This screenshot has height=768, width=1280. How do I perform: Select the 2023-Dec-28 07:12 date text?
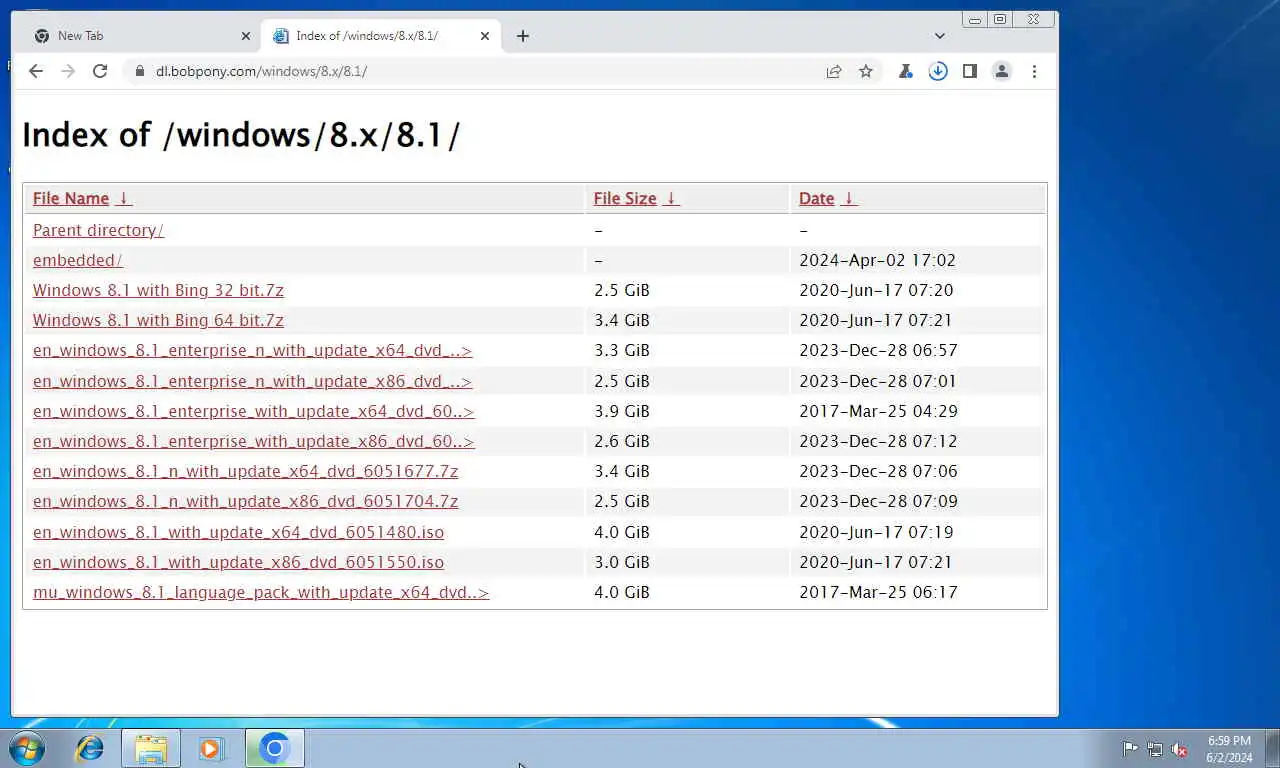(x=878, y=441)
